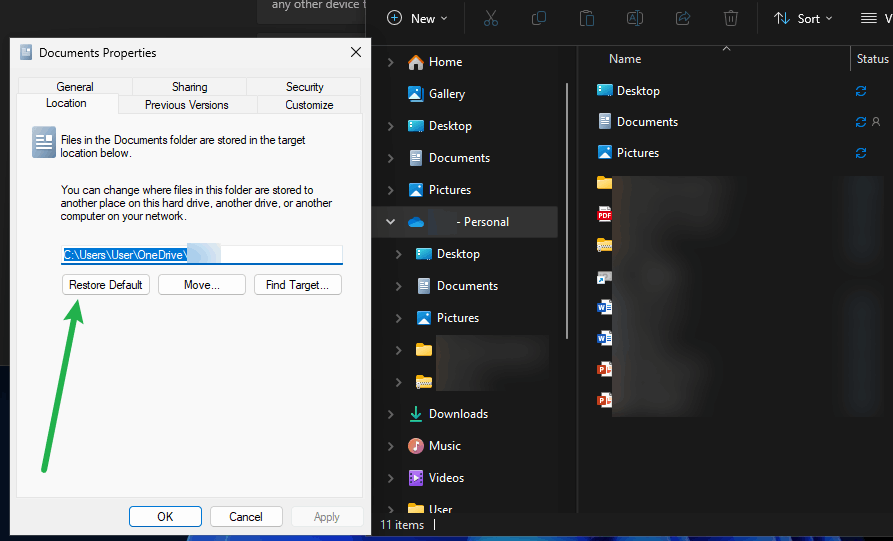This screenshot has width=893, height=541.
Task: Switch to the Security tab
Action: (304, 87)
